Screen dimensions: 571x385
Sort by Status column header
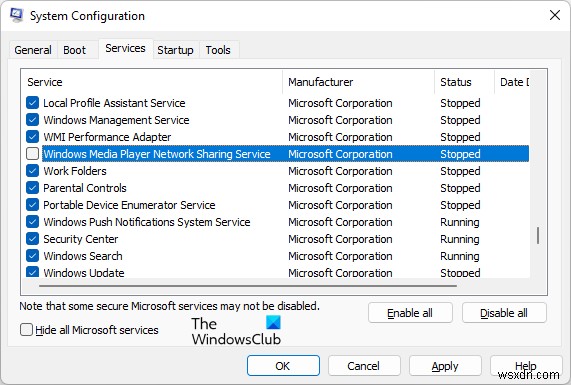coord(464,82)
